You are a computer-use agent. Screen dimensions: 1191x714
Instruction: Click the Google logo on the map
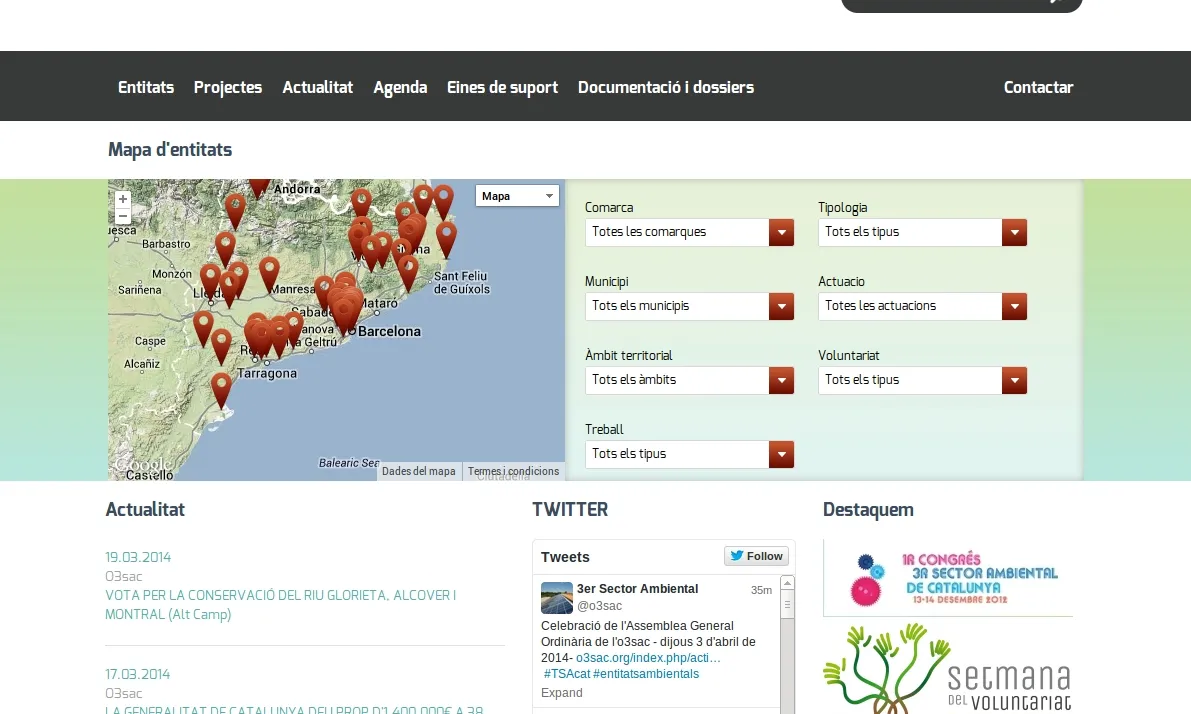pos(144,465)
